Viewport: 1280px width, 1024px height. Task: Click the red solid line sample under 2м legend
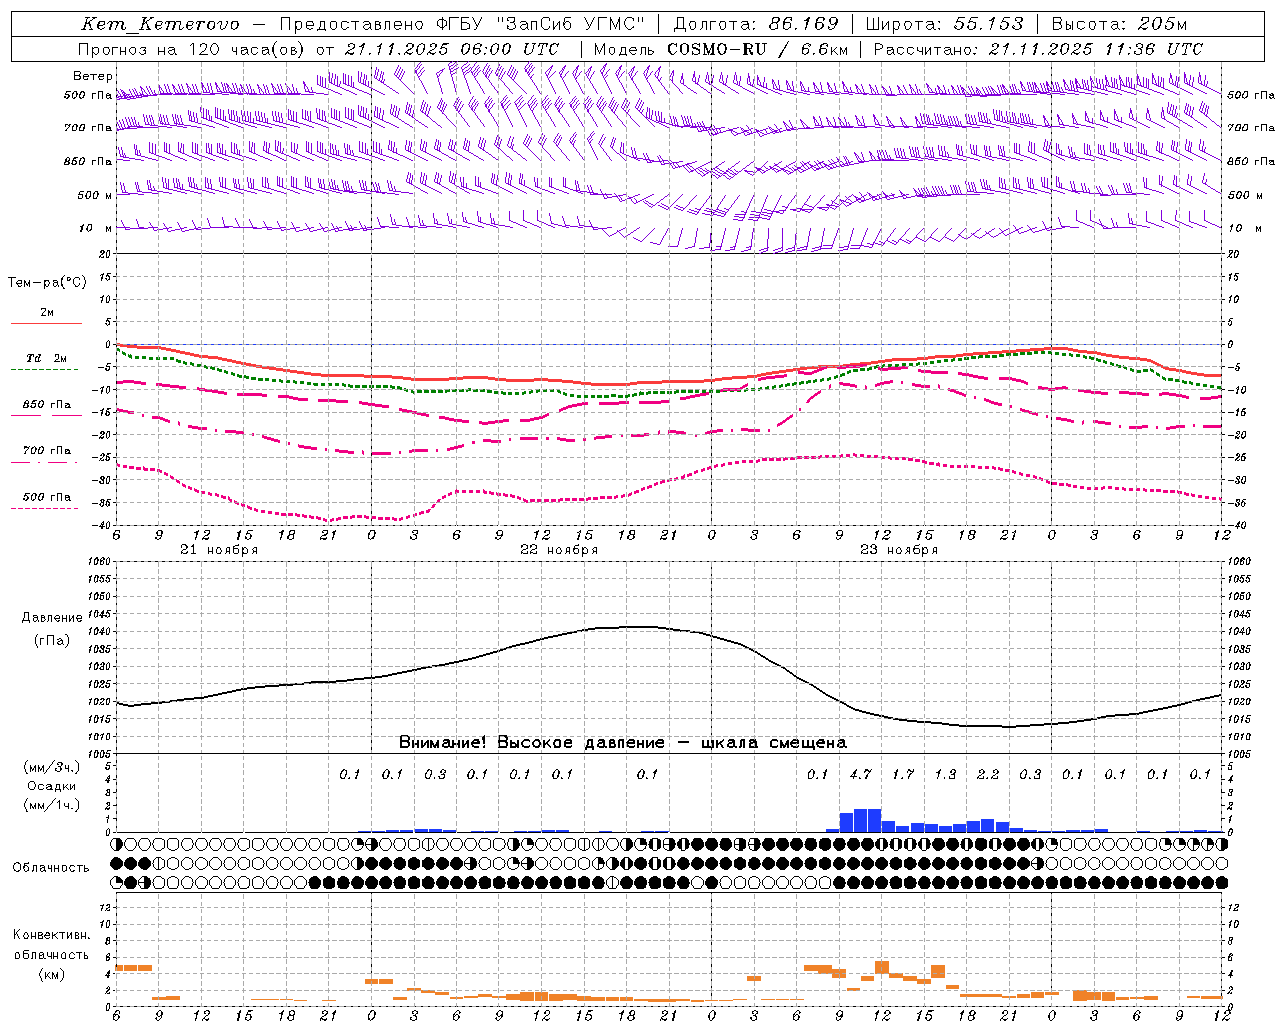point(46,323)
